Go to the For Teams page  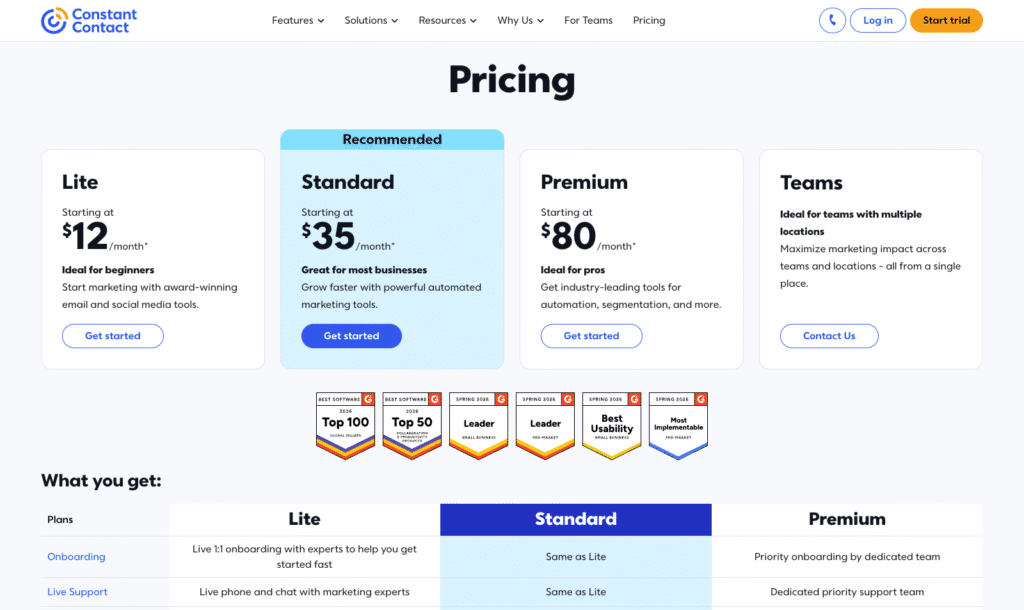click(x=588, y=20)
